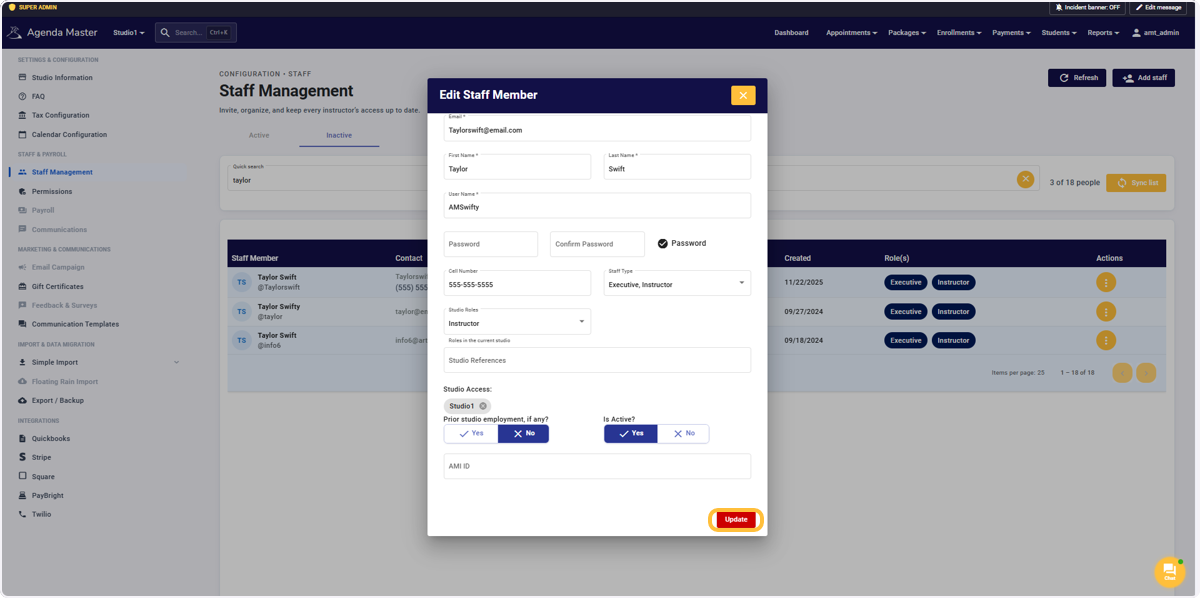Screen dimensions: 1200x598
Task: Focus the Cell Number field
Action: tap(517, 283)
